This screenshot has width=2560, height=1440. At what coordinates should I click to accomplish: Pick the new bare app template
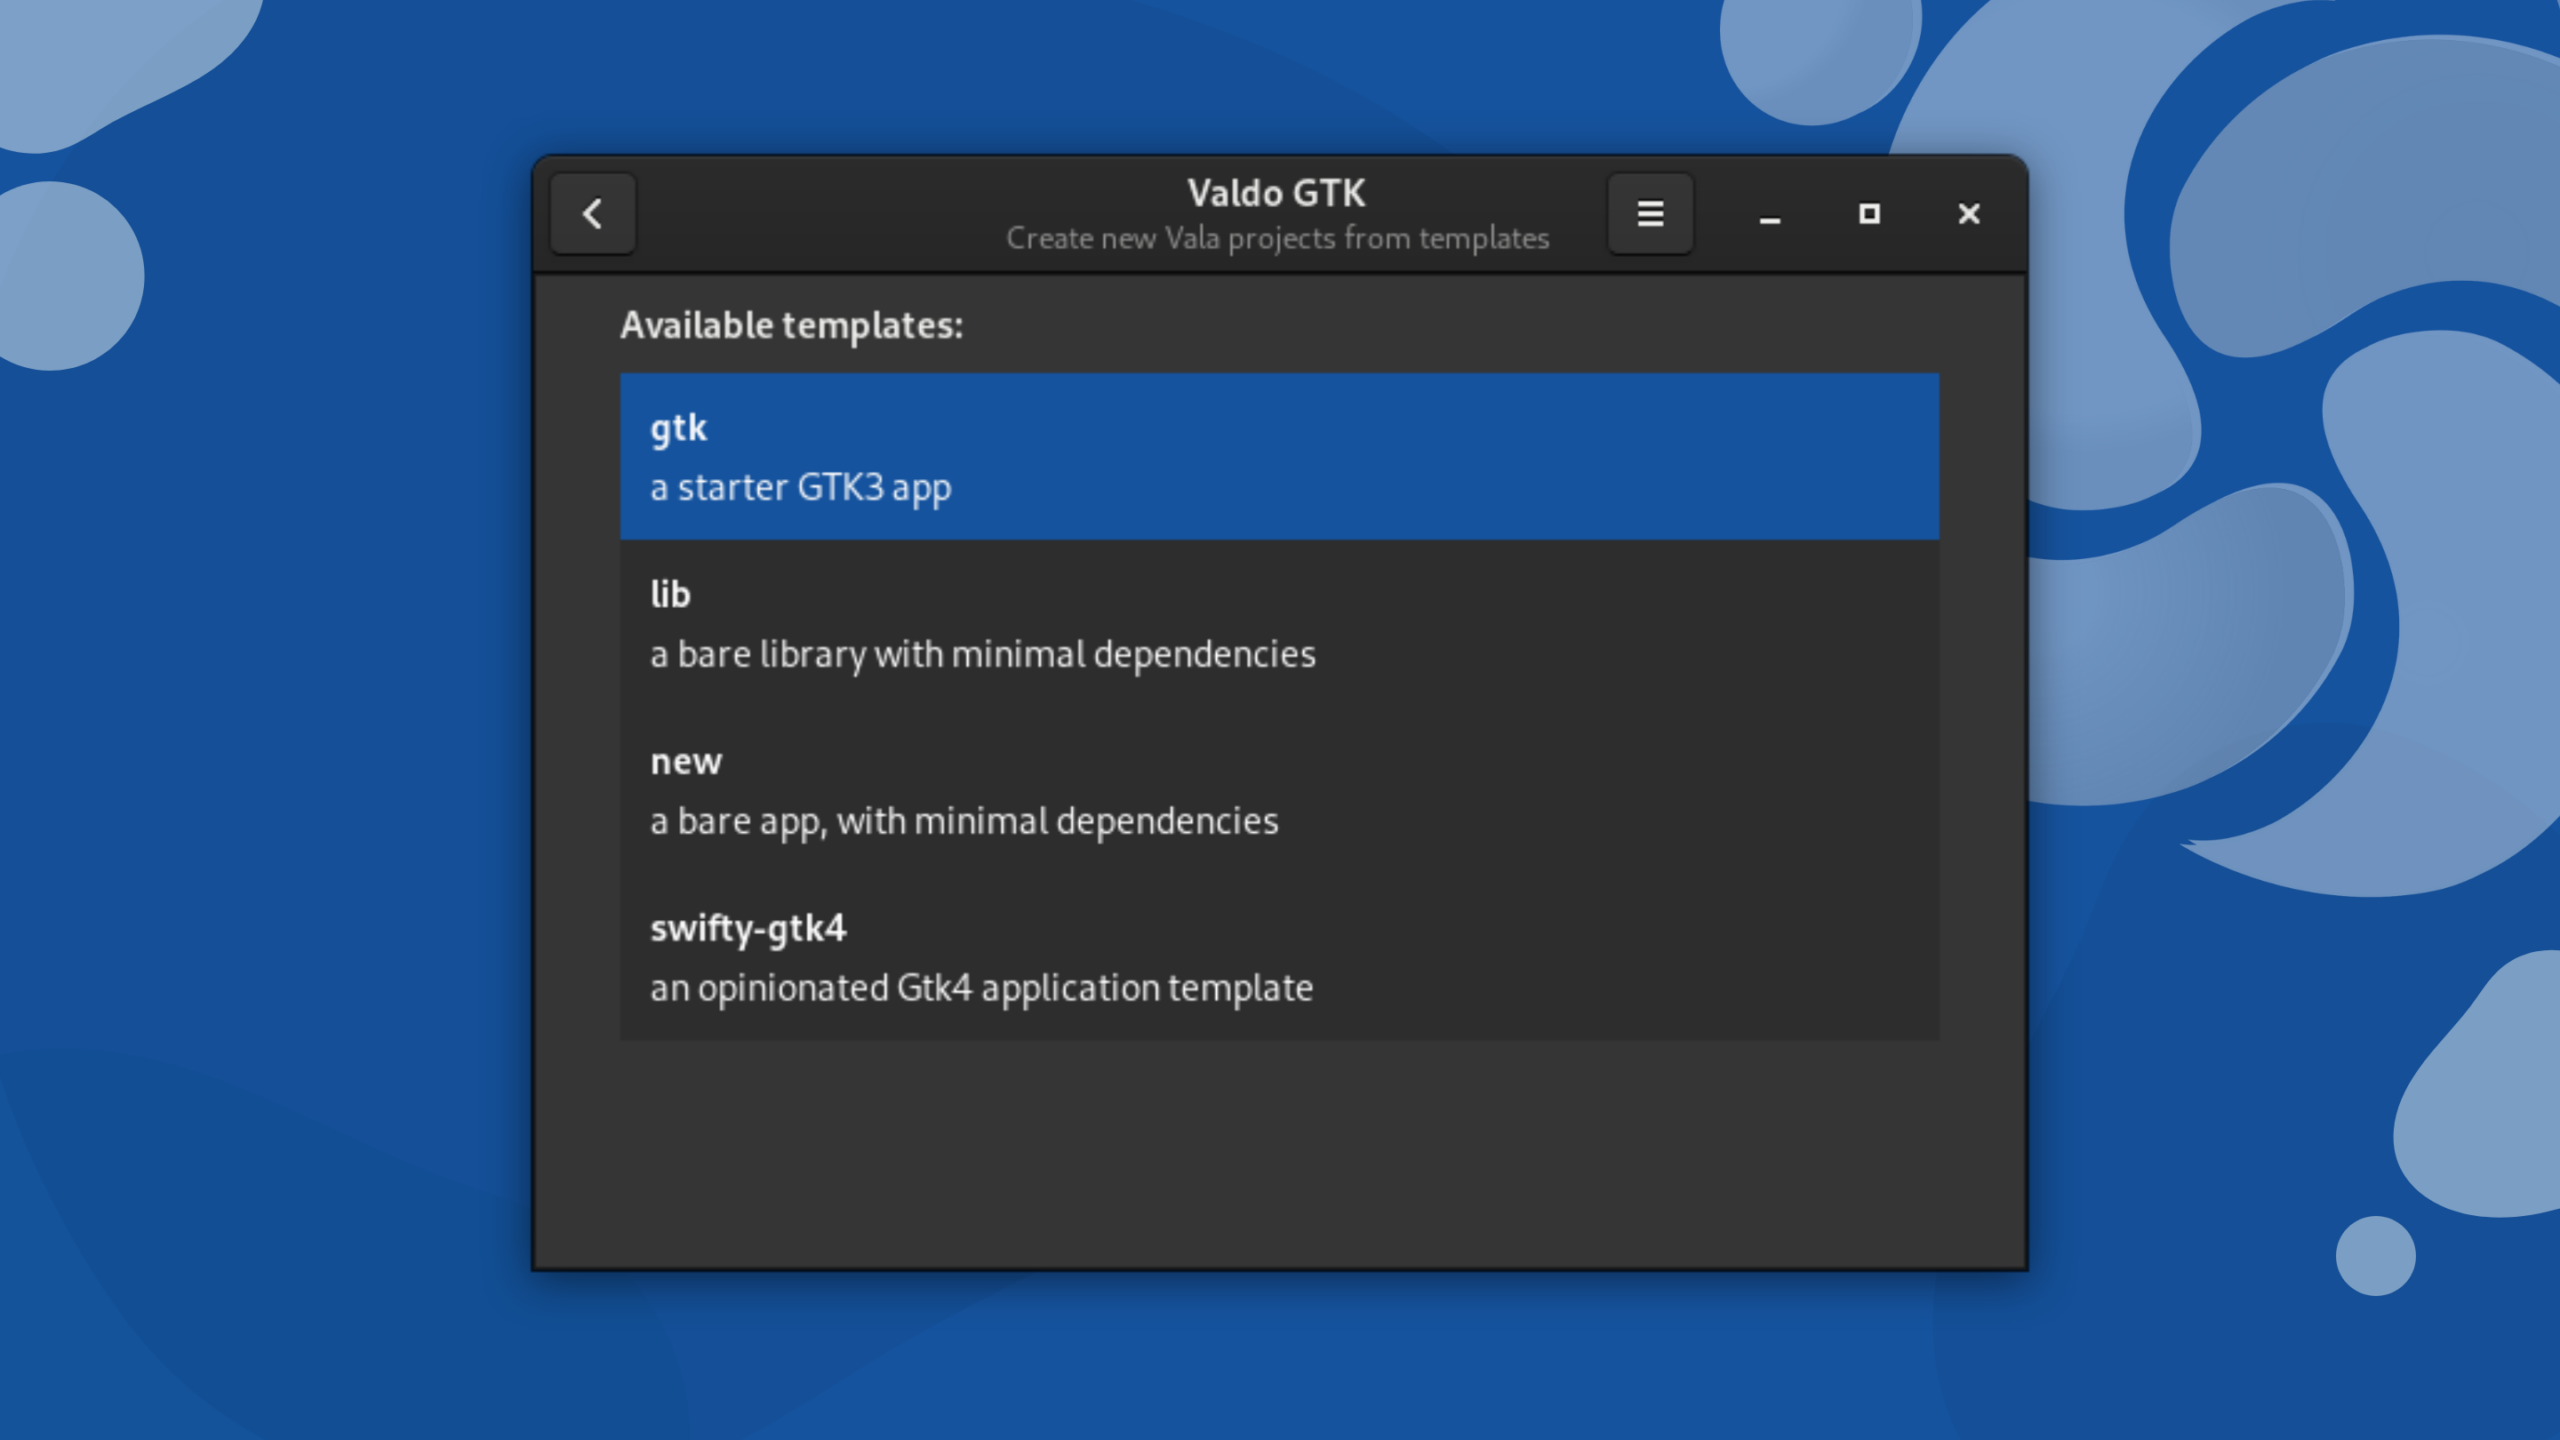tap(1279, 790)
